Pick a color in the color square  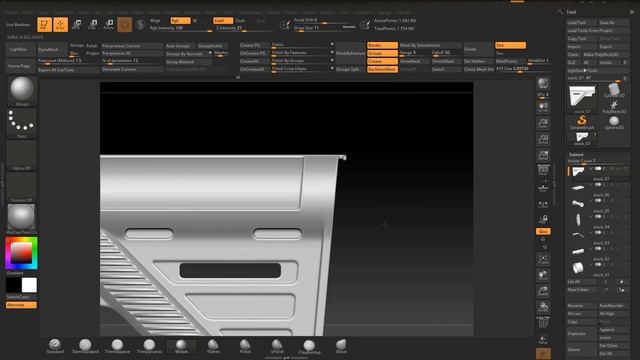(22, 253)
